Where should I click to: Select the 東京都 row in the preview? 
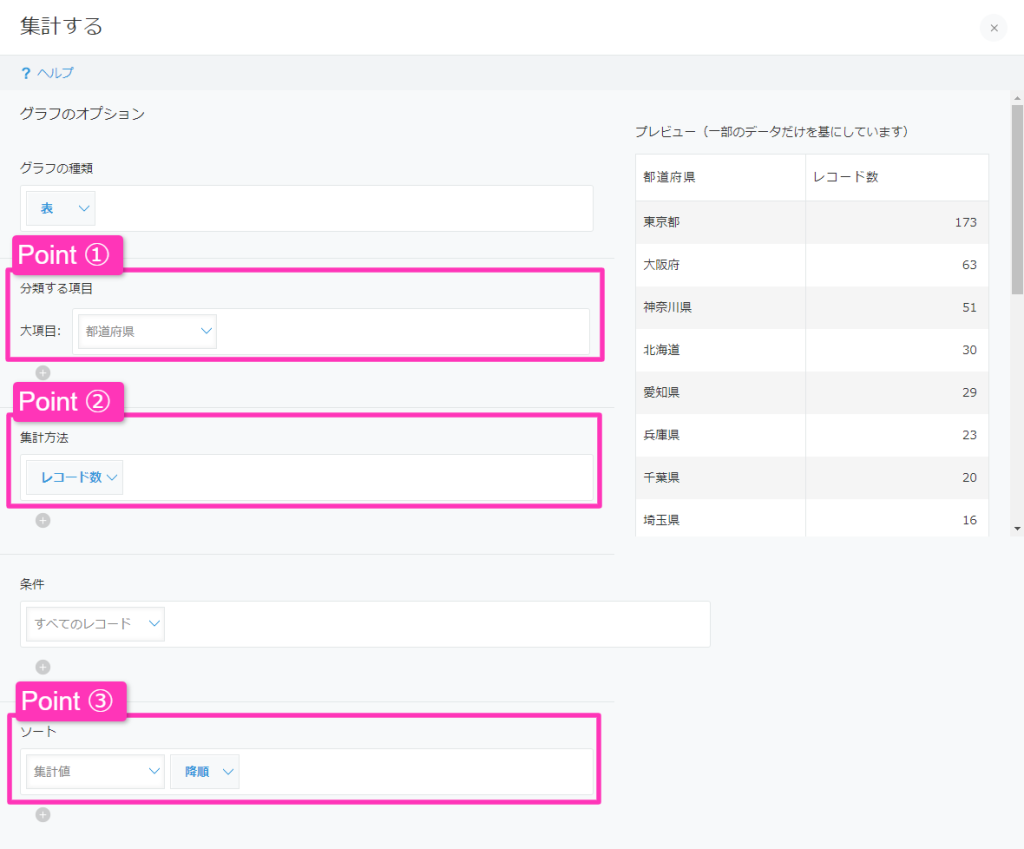(812, 222)
